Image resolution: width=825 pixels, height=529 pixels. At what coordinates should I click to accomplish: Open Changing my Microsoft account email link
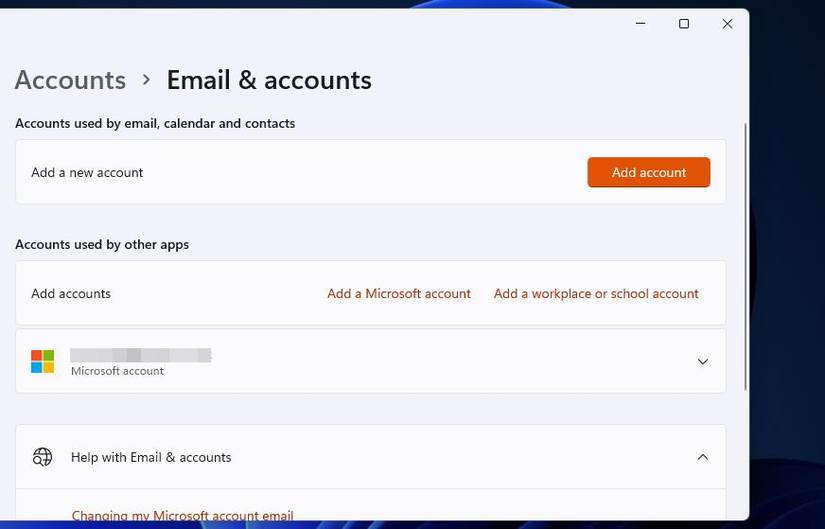(183, 515)
